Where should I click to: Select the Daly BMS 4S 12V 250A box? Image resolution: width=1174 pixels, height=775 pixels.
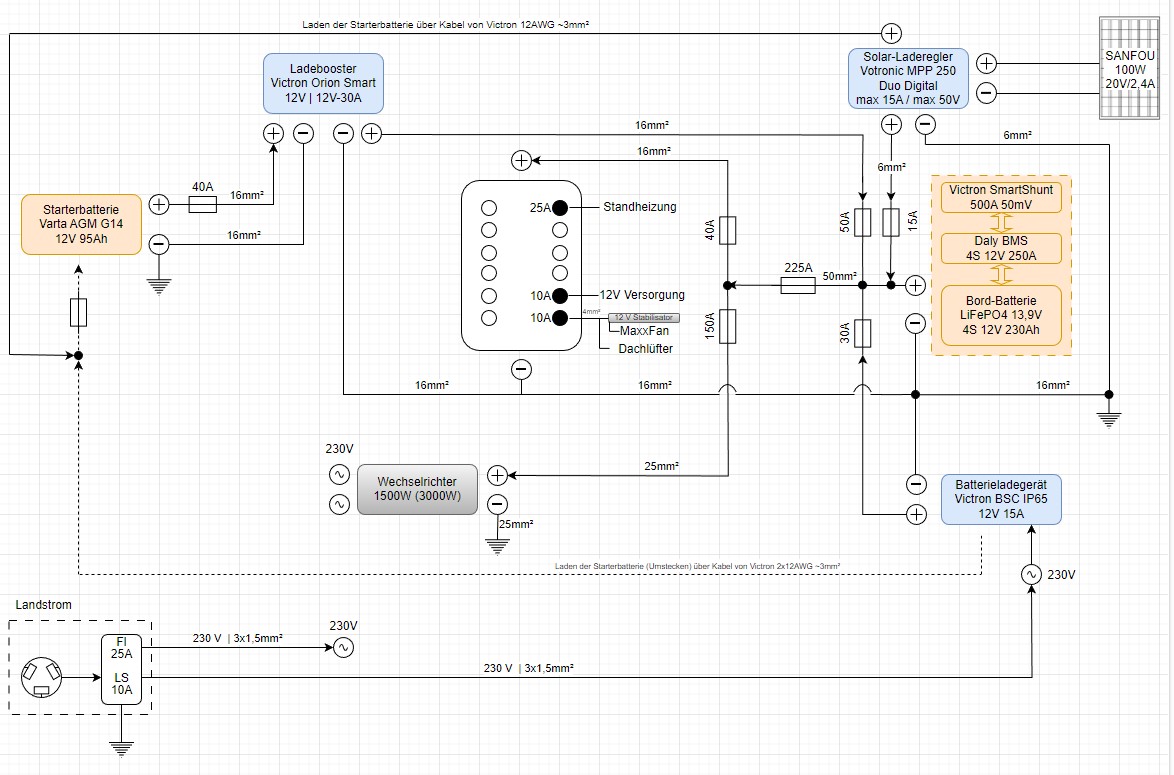click(1001, 248)
